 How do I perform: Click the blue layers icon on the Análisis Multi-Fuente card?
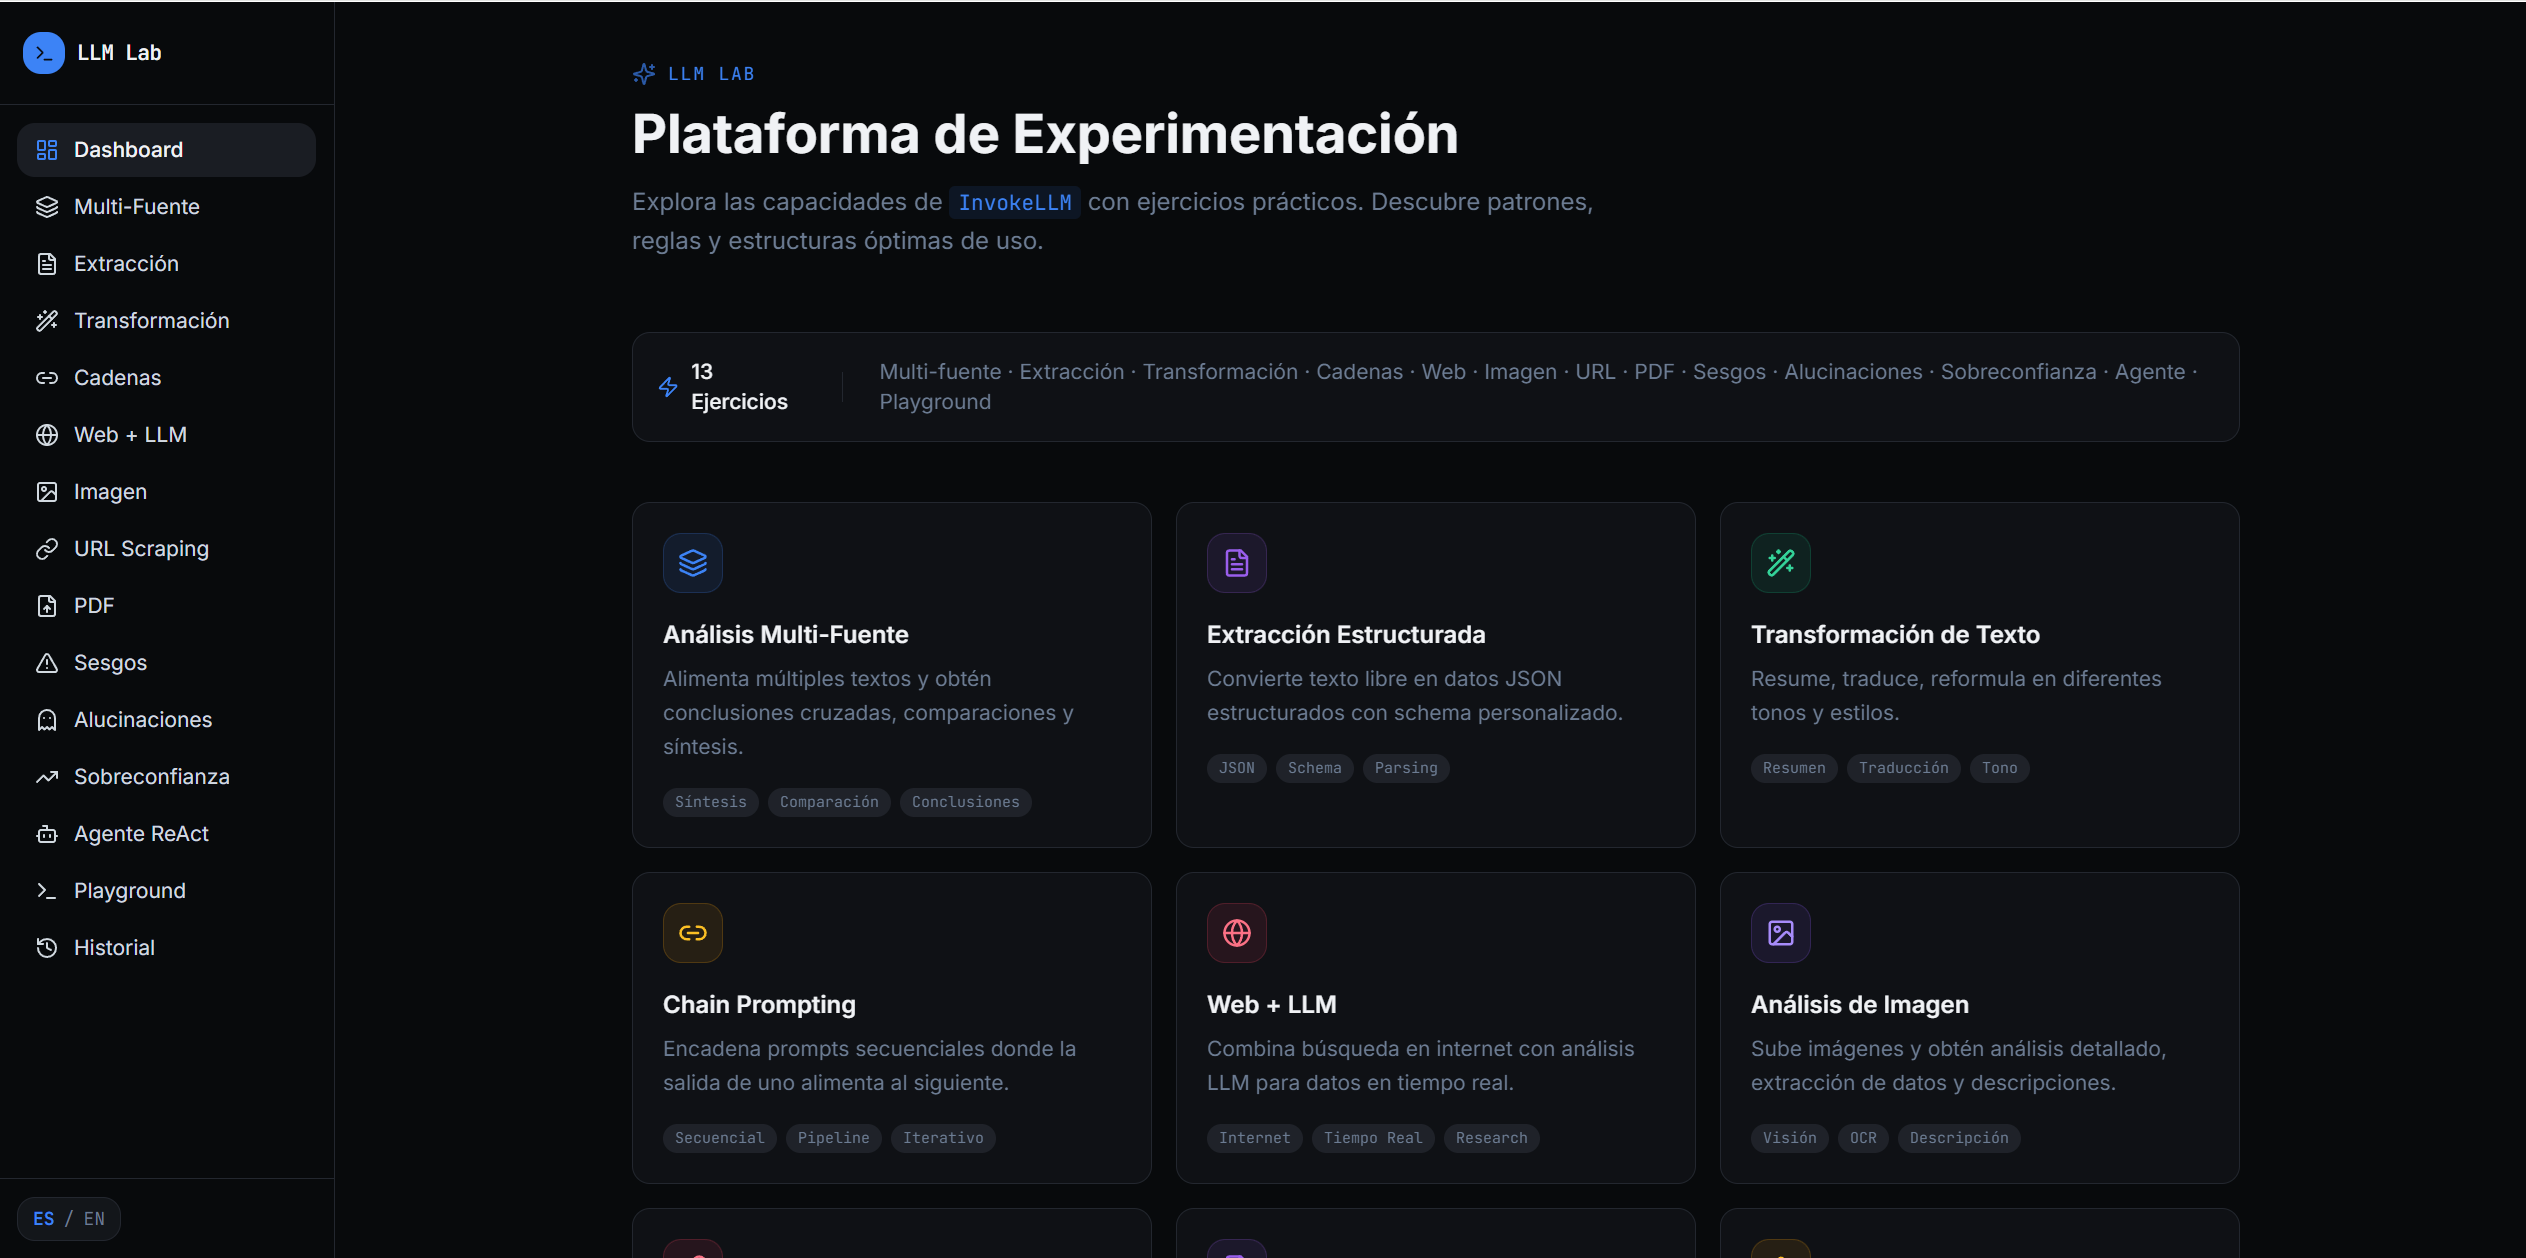click(x=693, y=563)
